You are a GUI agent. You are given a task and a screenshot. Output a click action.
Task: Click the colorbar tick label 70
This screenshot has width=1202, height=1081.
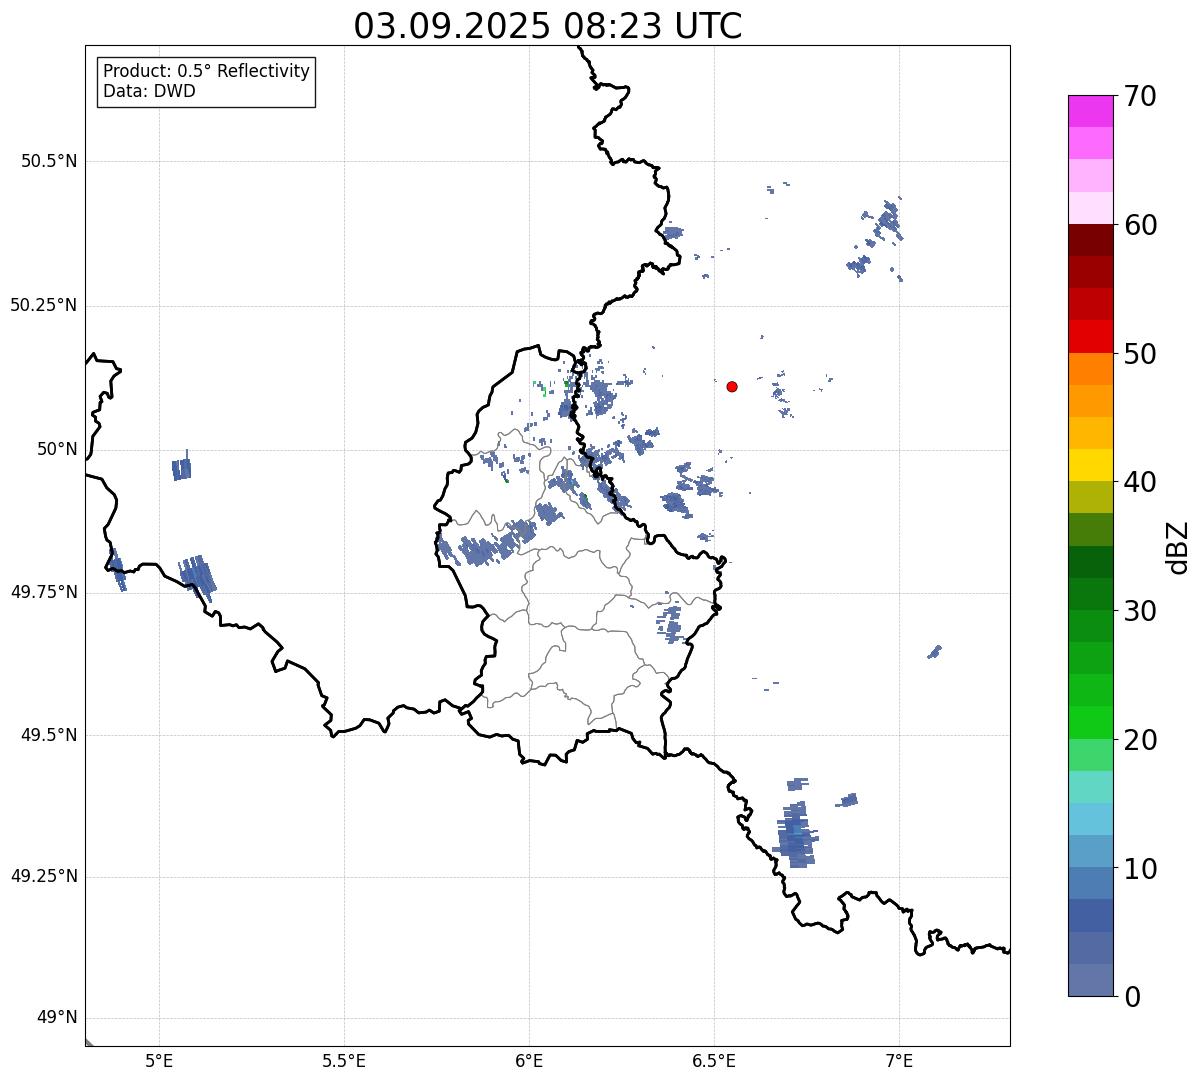click(1140, 96)
